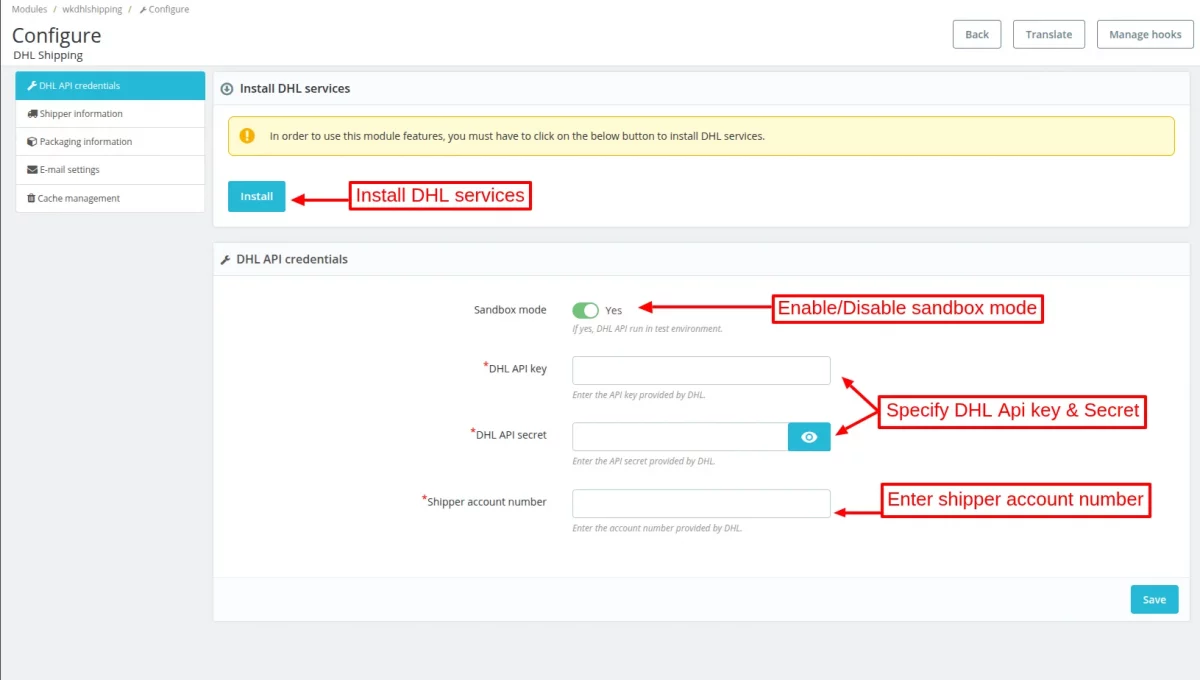
Task: Click the Install button
Action: (x=256, y=196)
